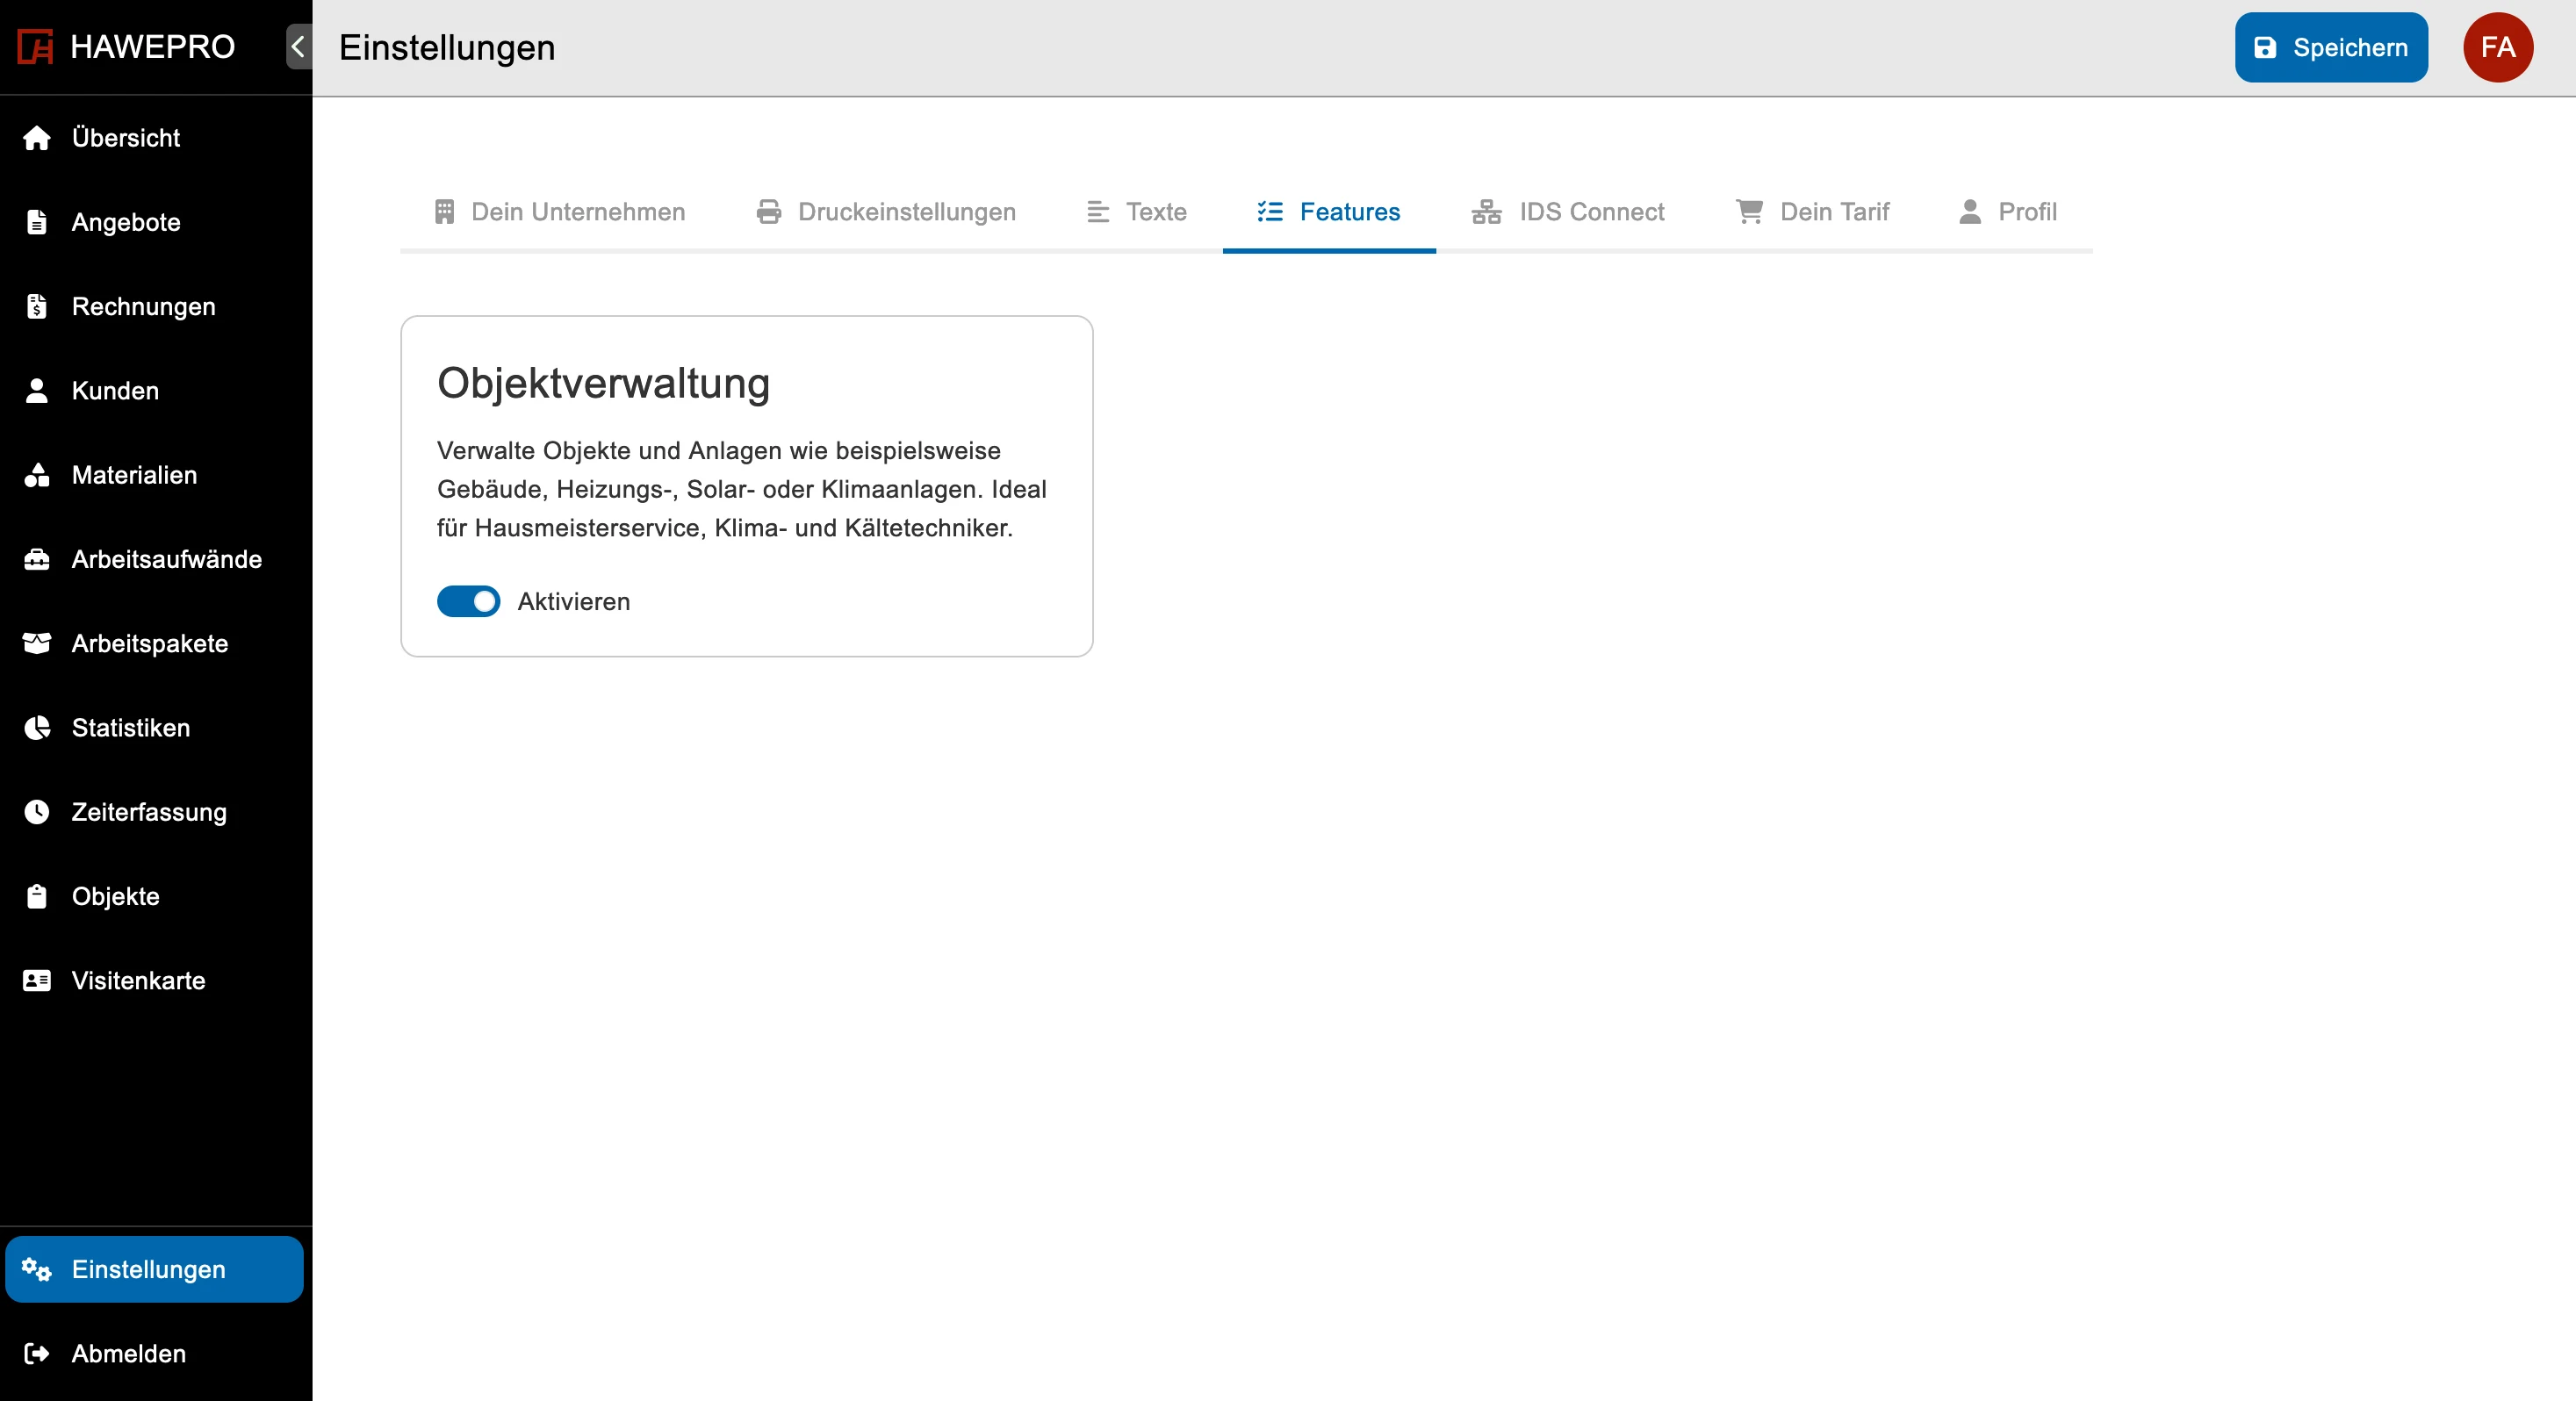Viewport: 2576px width, 1401px height.
Task: Click the text lines icon of Texte
Action: click(1098, 212)
